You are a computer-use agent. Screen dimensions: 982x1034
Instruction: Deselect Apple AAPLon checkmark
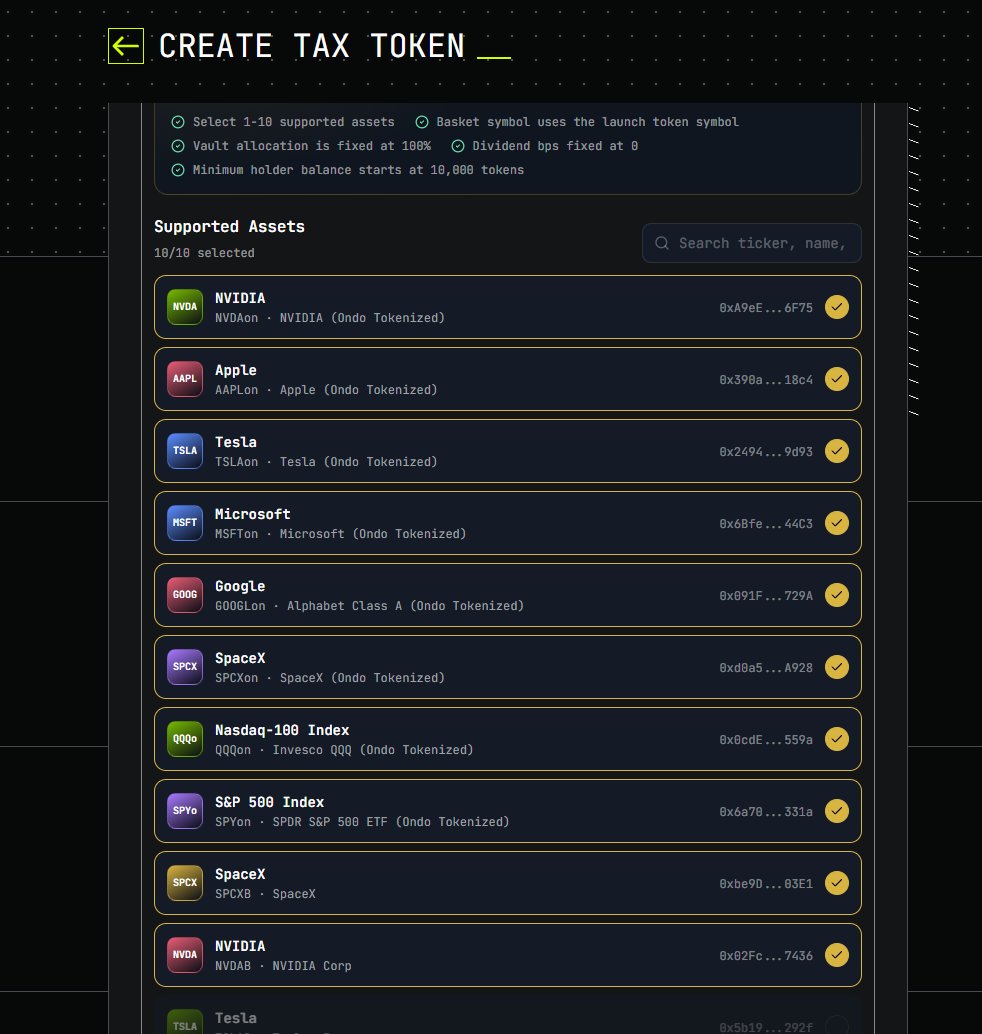coord(837,379)
